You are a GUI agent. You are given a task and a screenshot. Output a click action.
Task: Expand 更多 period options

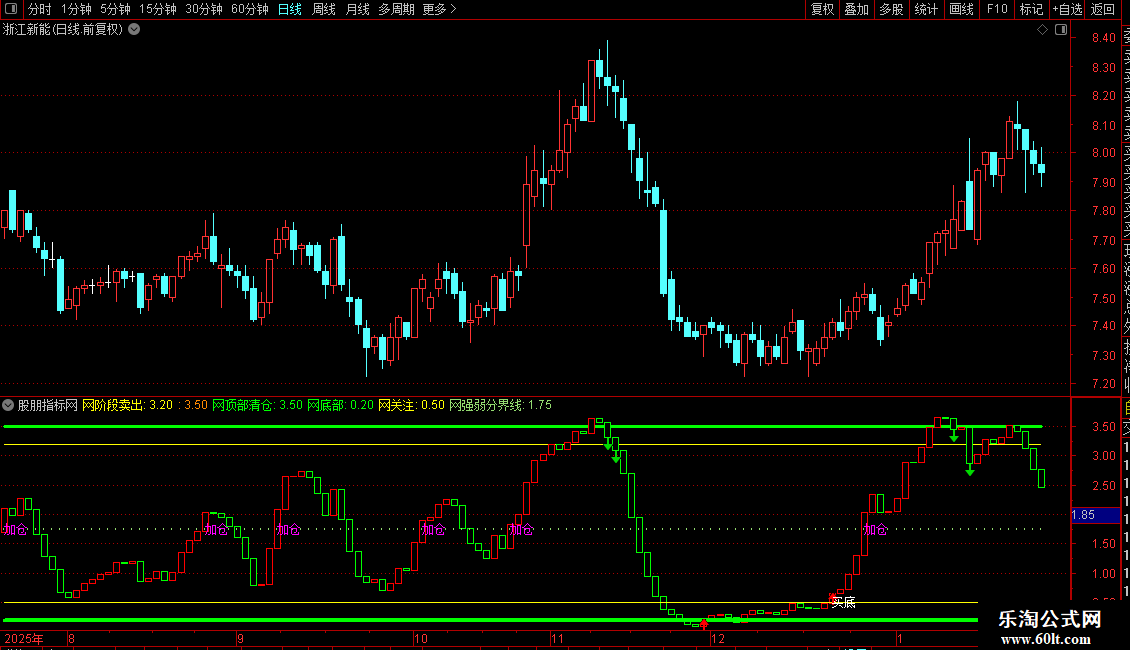coord(440,9)
